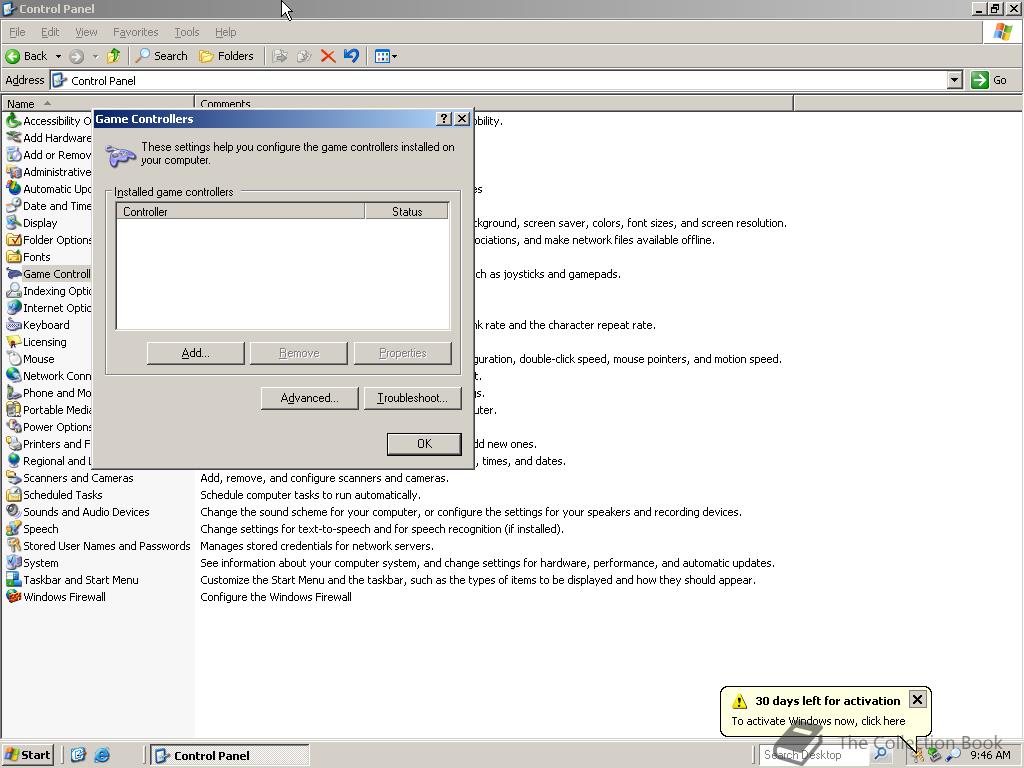Viewport: 1024px width, 768px height.
Task: Launch Internet Explorer from Quick Launch
Action: tap(102, 755)
